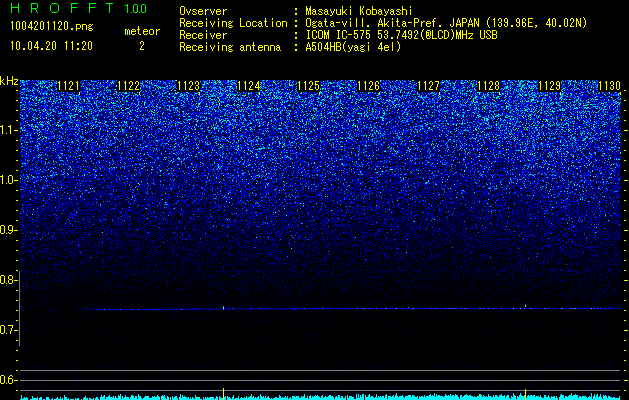Click the 1130 time marker
The width and height of the screenshot is (629, 400).
tap(609, 86)
